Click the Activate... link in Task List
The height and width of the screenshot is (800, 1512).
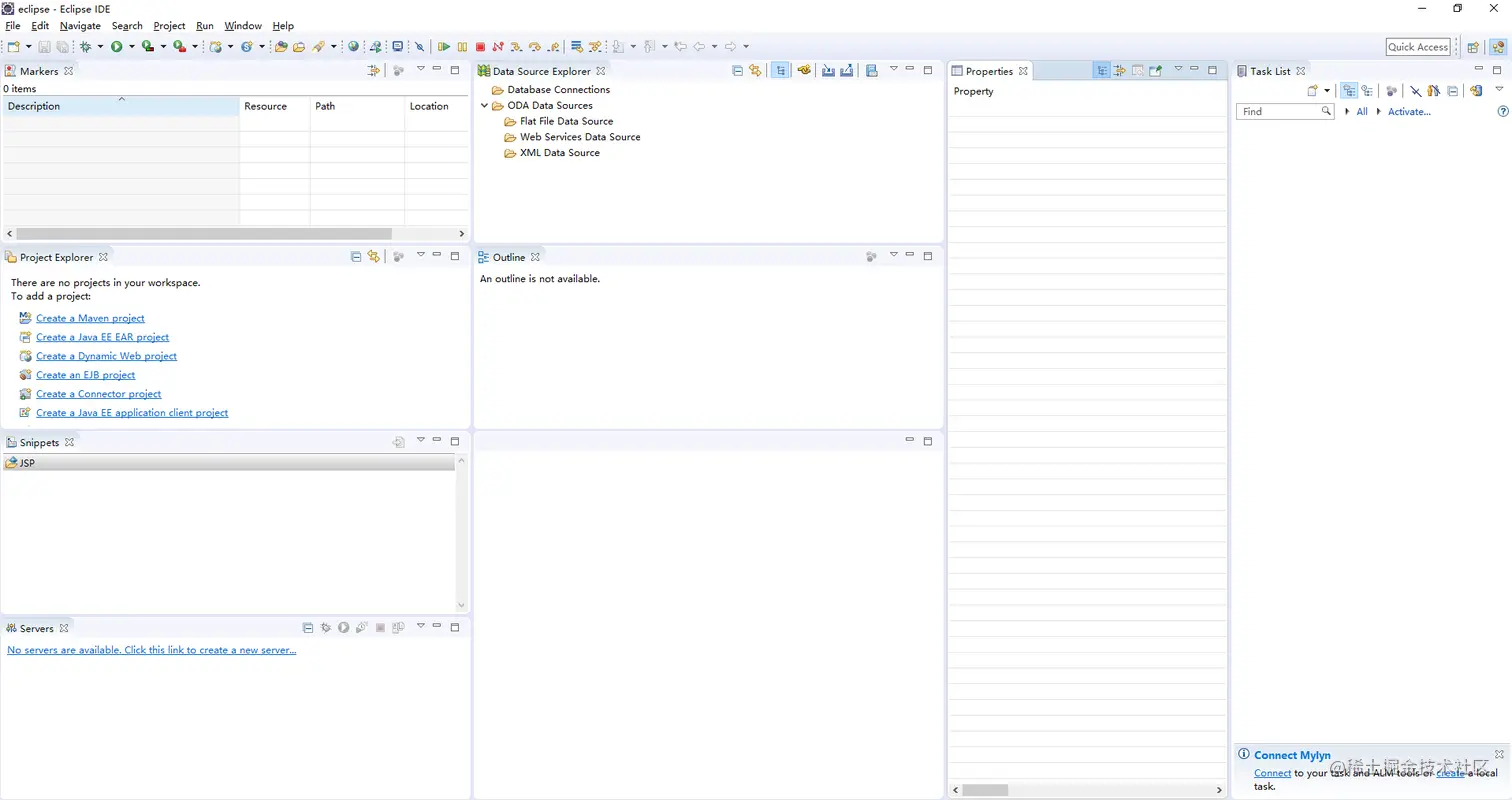[x=1409, y=111]
